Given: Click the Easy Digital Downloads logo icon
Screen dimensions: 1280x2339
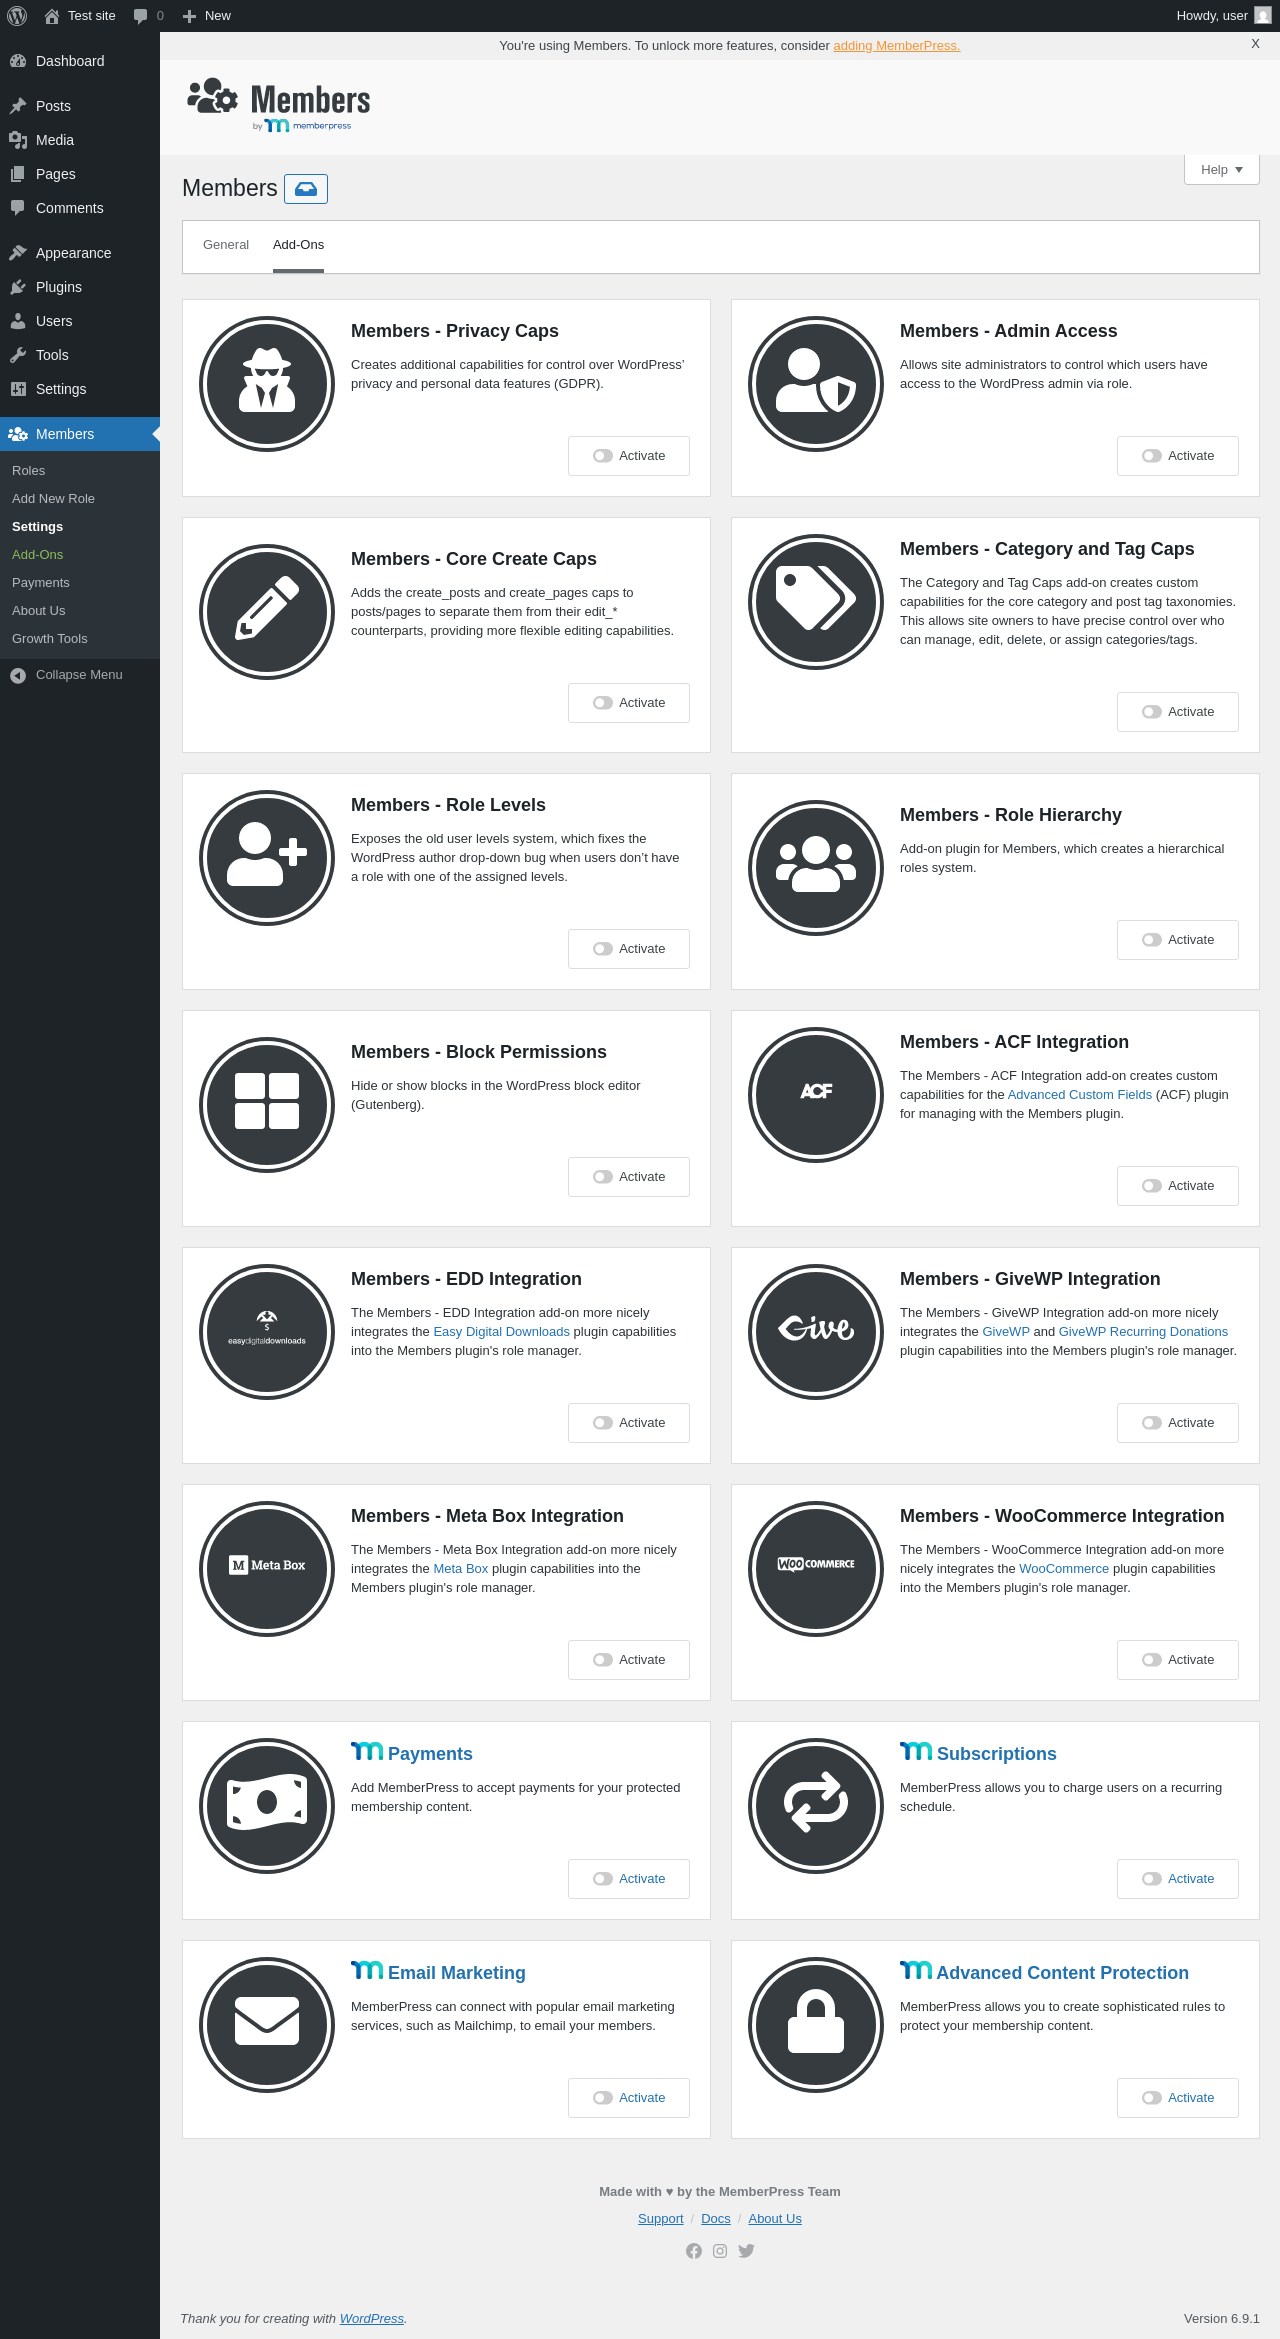Looking at the screenshot, I should [x=267, y=1332].
